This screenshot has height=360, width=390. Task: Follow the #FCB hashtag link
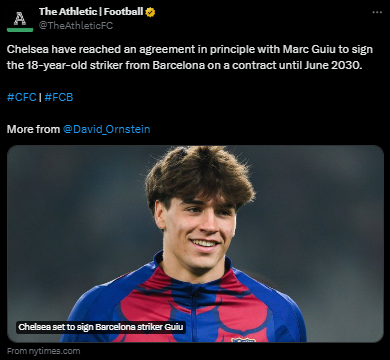pos(59,97)
